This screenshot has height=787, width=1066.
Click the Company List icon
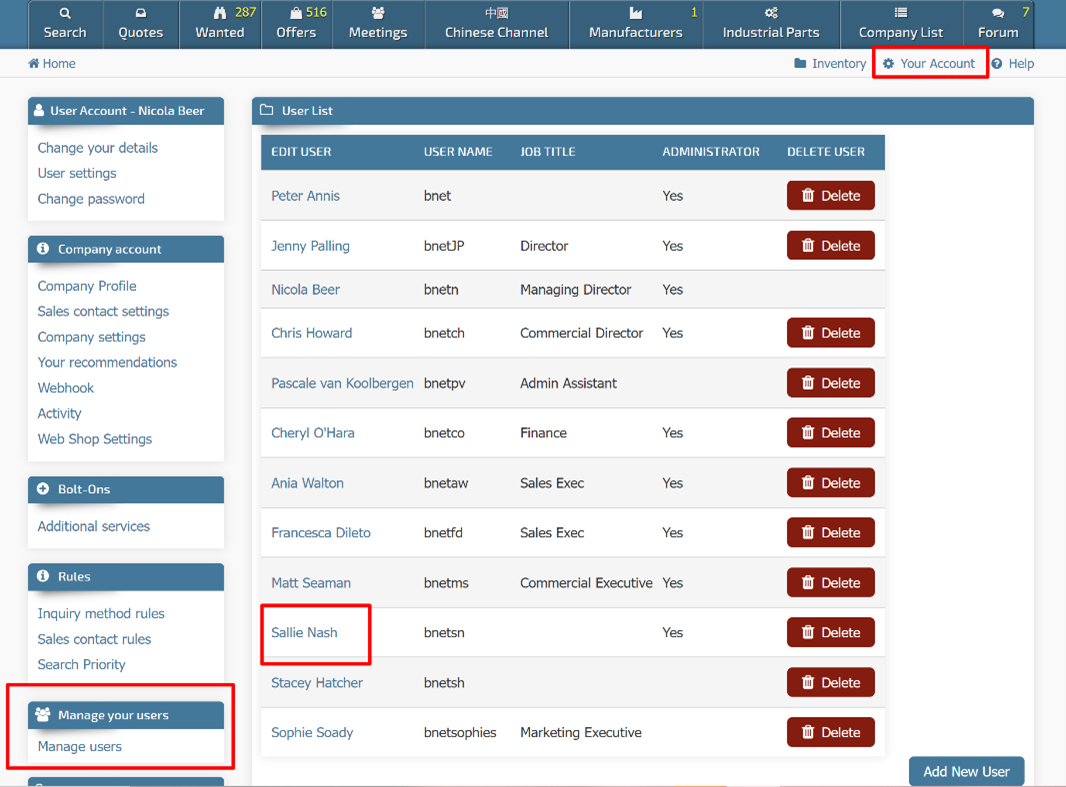(901, 13)
